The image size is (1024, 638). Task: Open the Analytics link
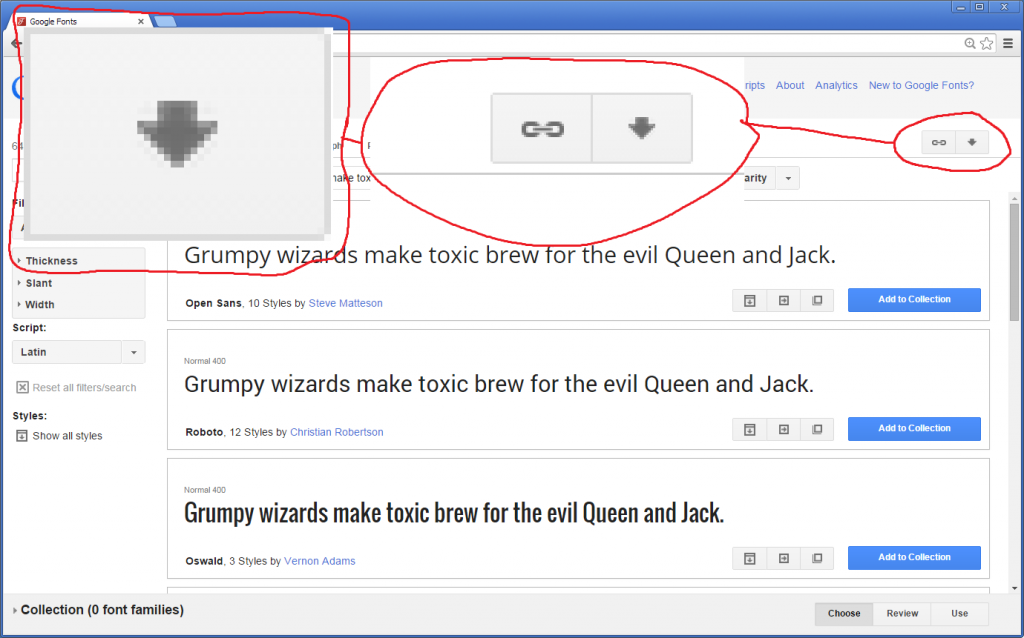pyautogui.click(x=836, y=86)
